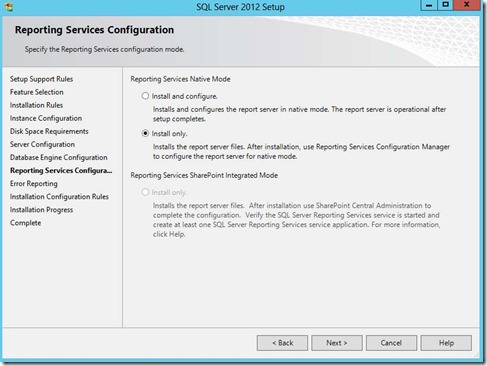The height and width of the screenshot is (366, 487).
Task: Go to 'Feature Selection' step
Action: point(37,92)
